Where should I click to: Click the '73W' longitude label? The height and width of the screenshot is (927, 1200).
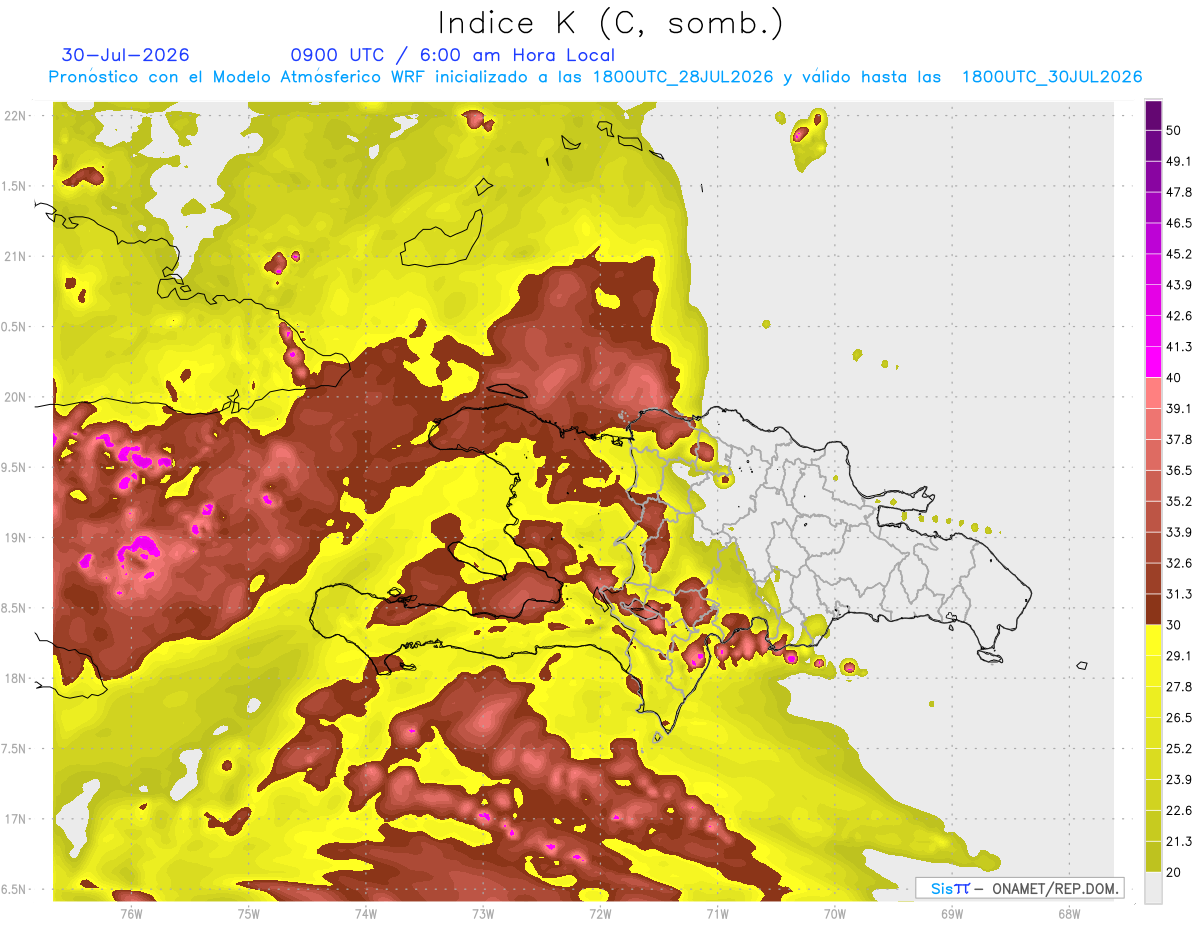482,914
